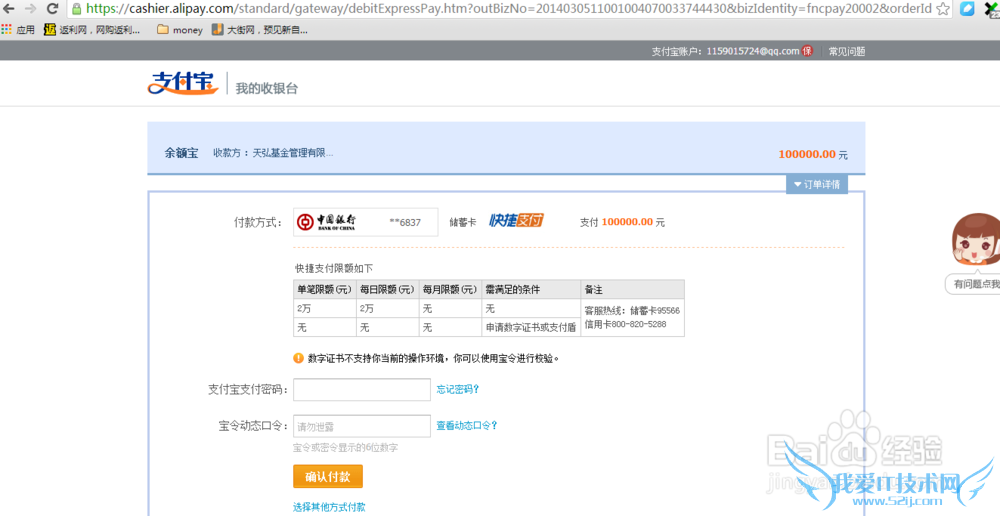Focus the 支付宝支付密码 input field
The width and height of the screenshot is (1000, 516).
click(362, 389)
